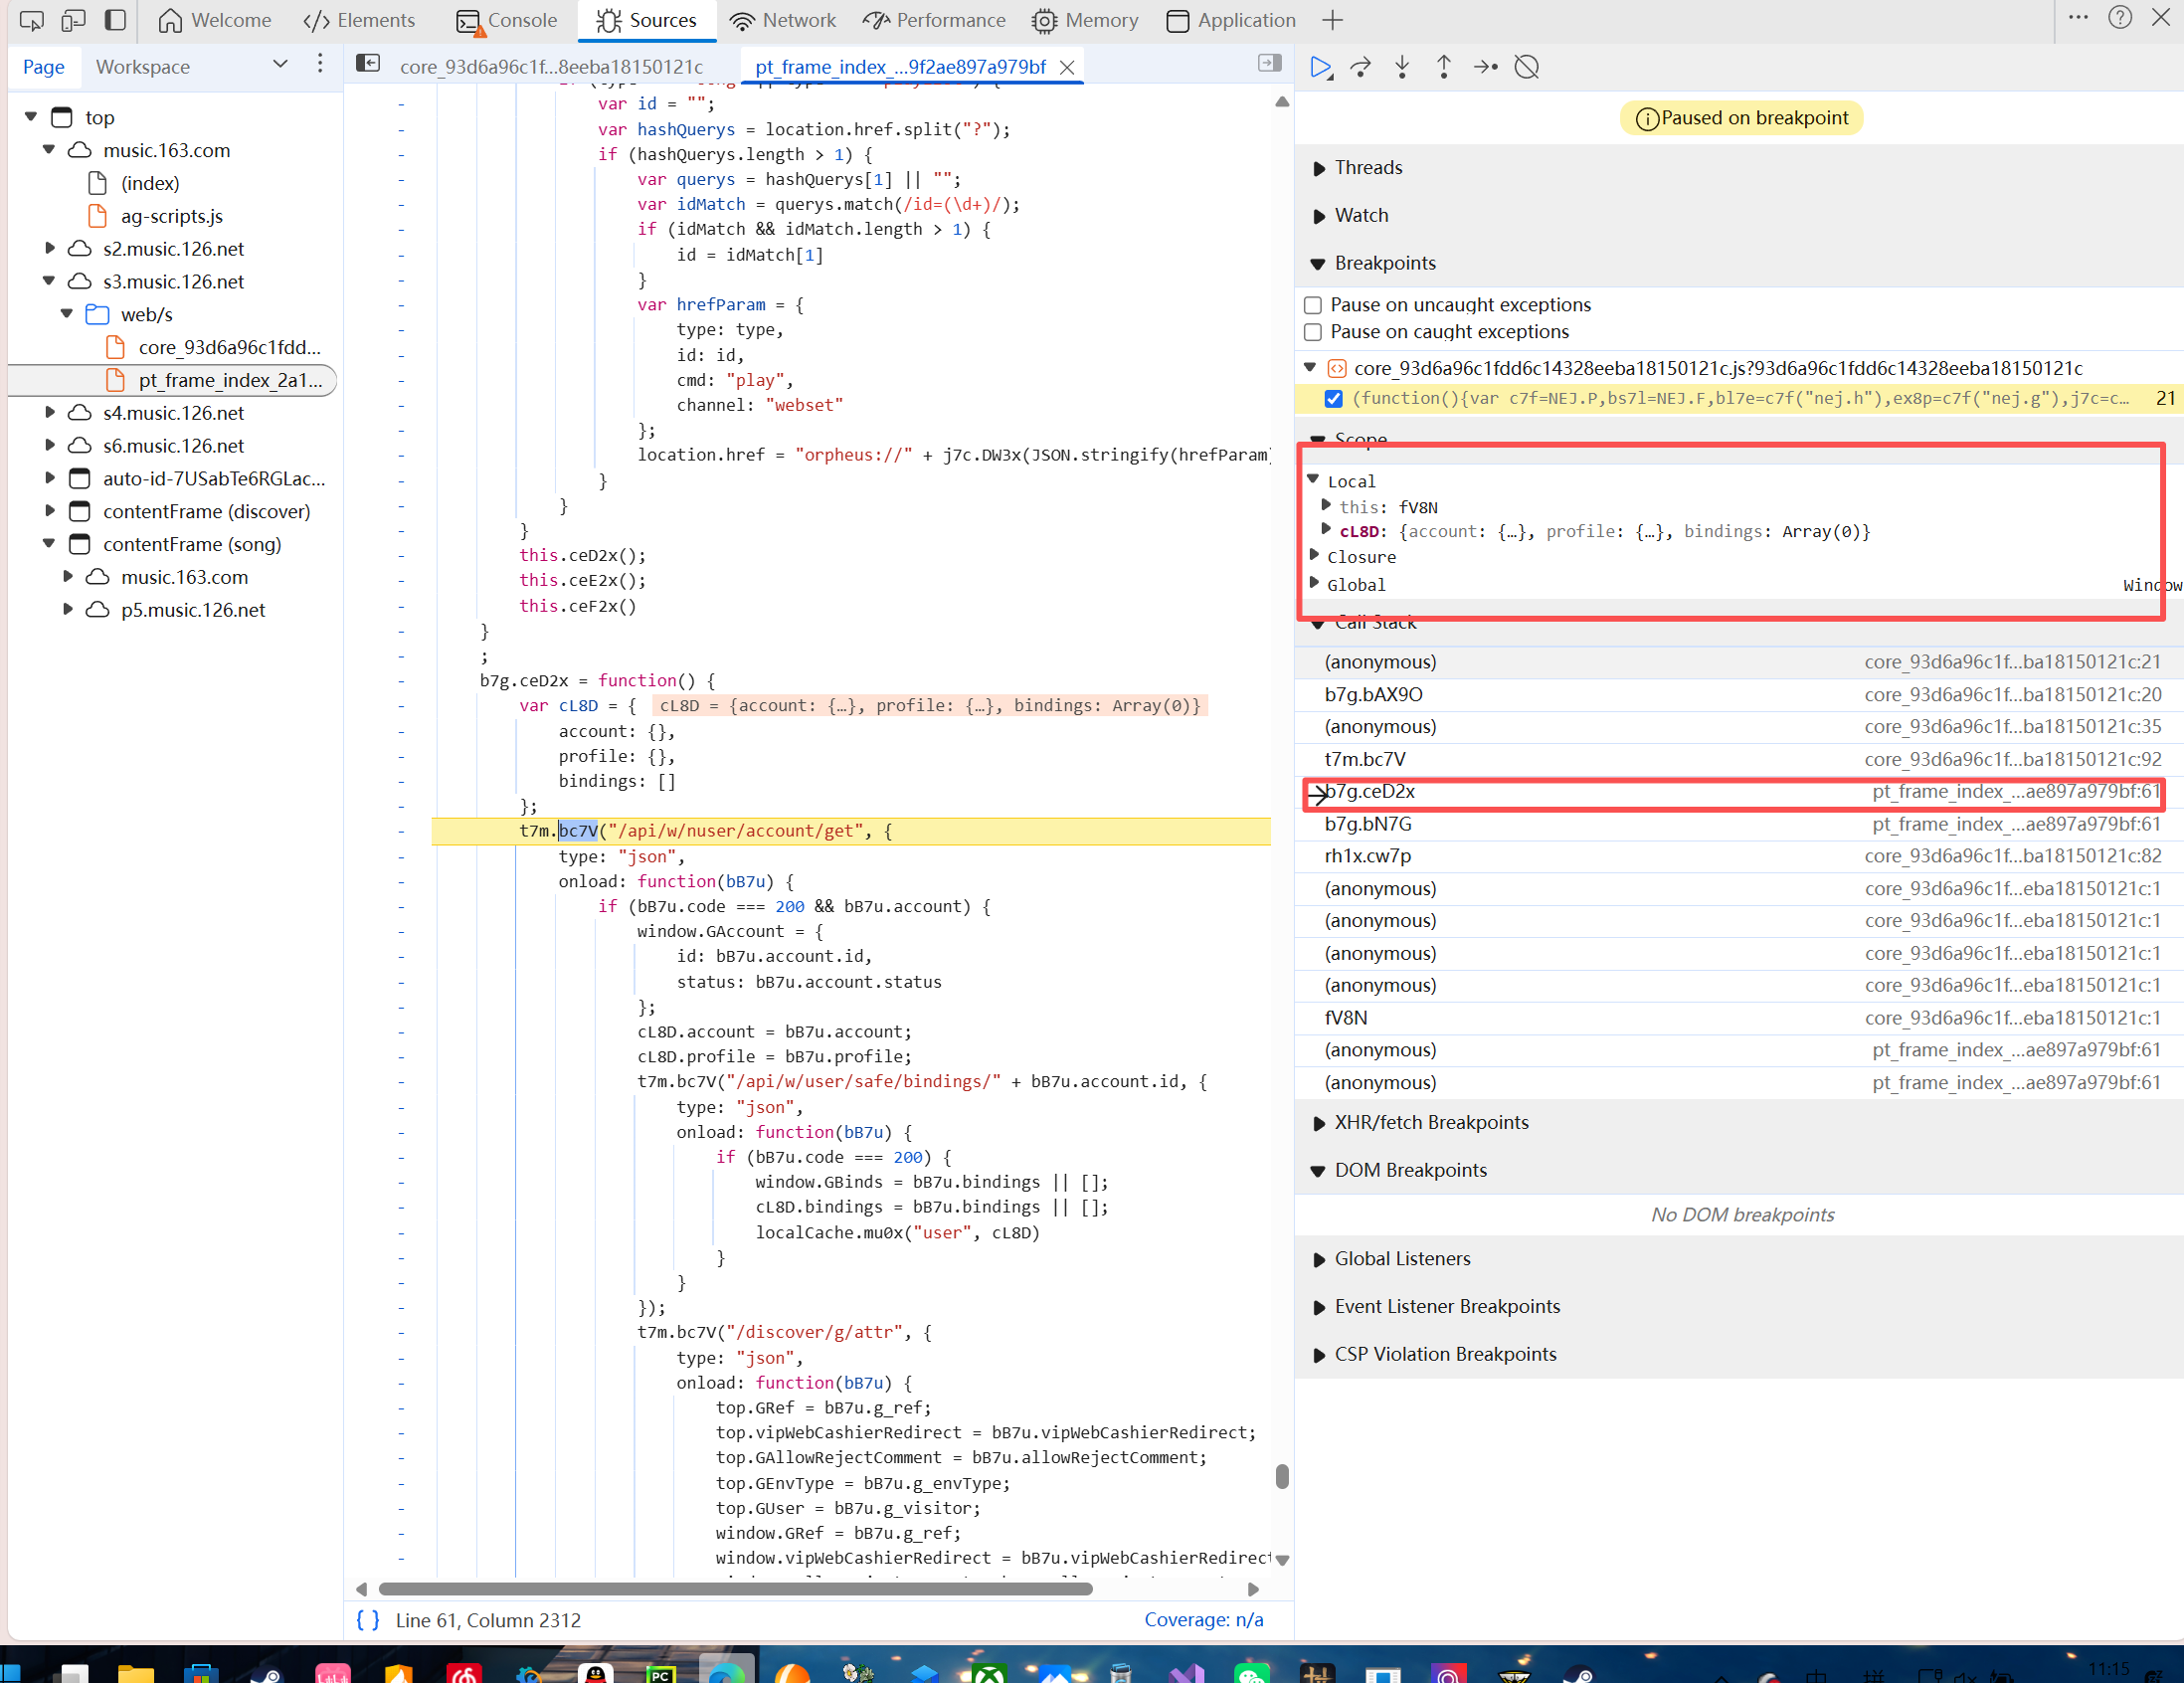
Task: Open the Workspace tab in navigator
Action: click(x=142, y=67)
